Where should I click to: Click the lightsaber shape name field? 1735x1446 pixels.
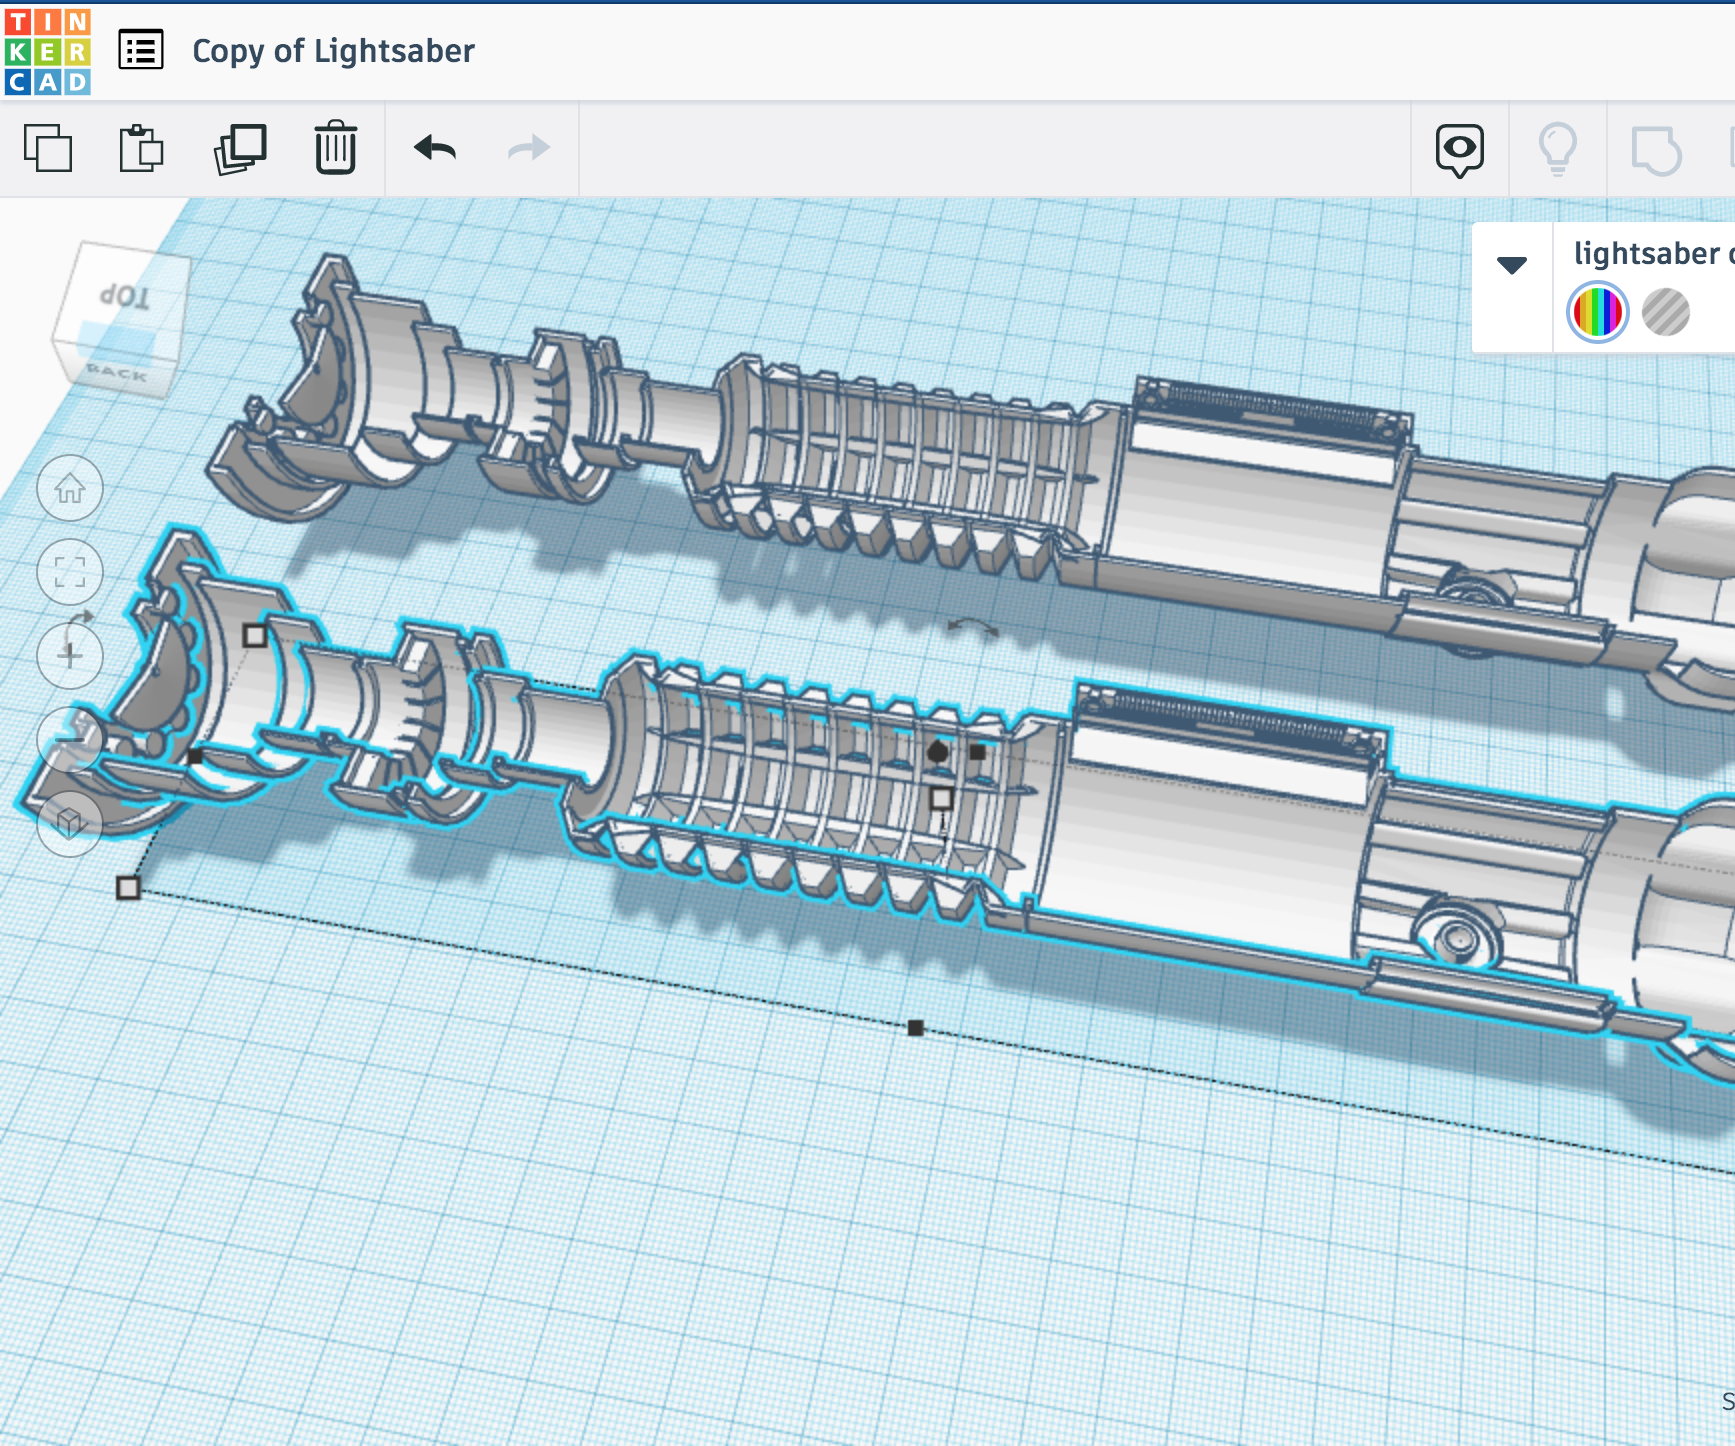1652,253
